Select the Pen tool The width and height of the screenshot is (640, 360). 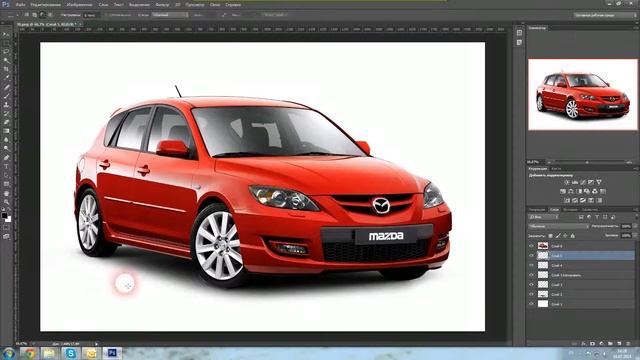coord(6,158)
